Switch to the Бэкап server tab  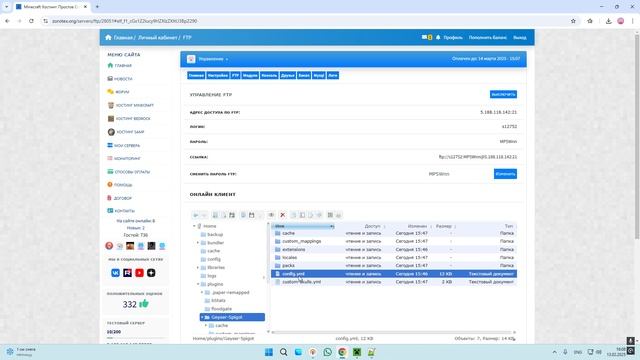(x=304, y=76)
